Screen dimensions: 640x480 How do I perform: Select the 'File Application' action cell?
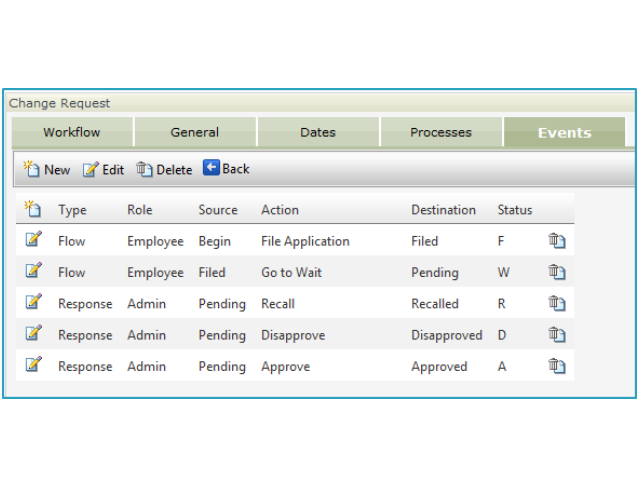[305, 241]
